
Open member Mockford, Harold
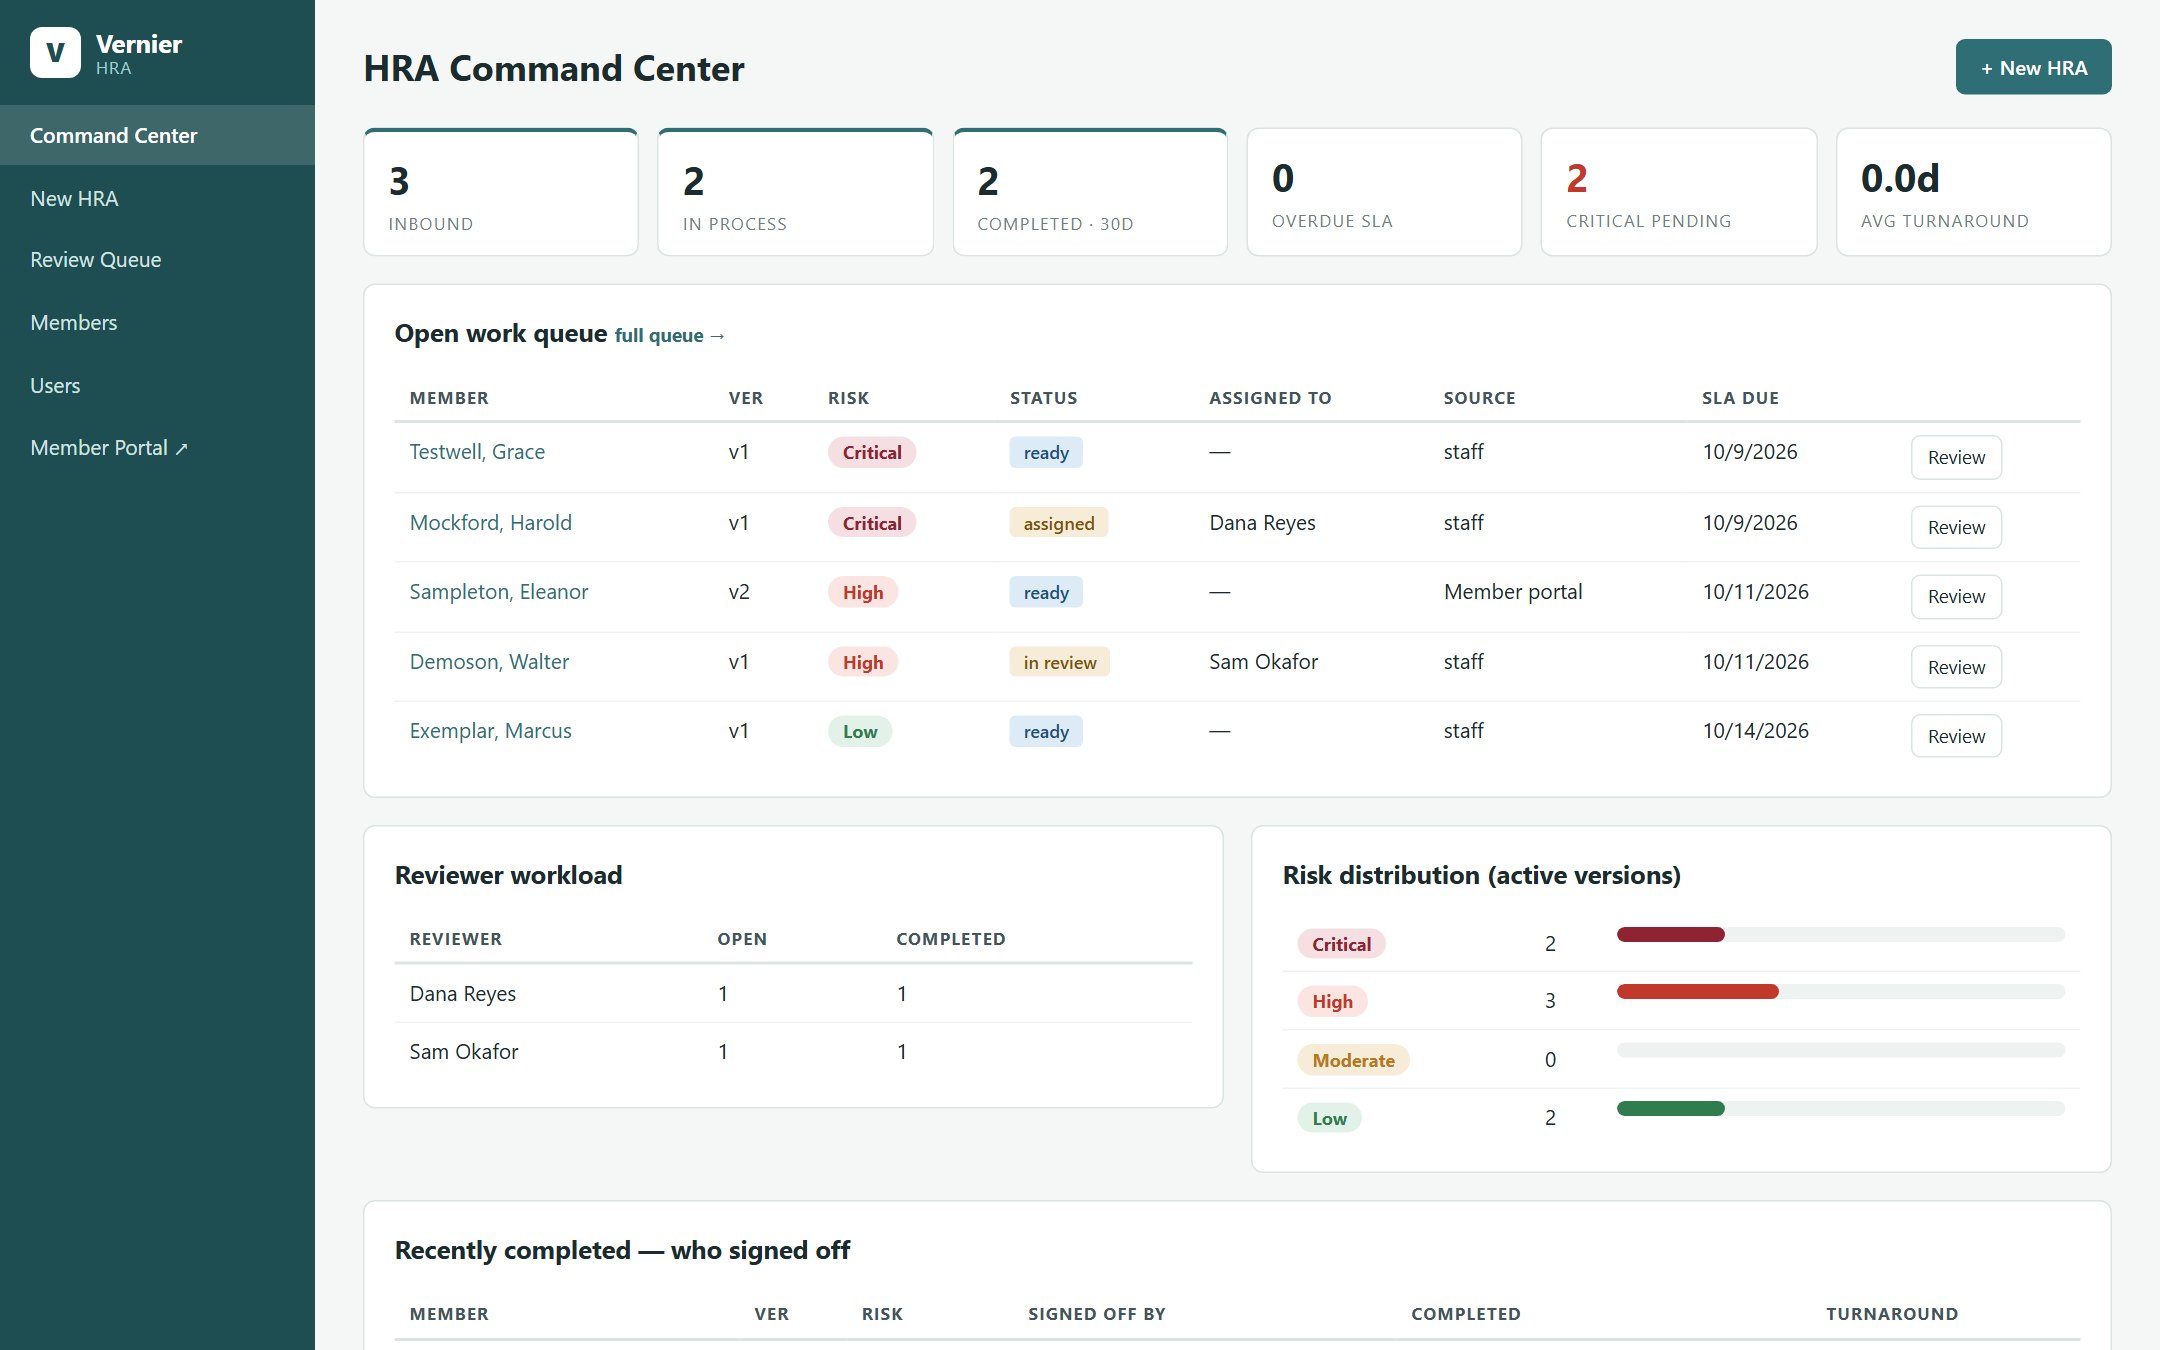(490, 523)
